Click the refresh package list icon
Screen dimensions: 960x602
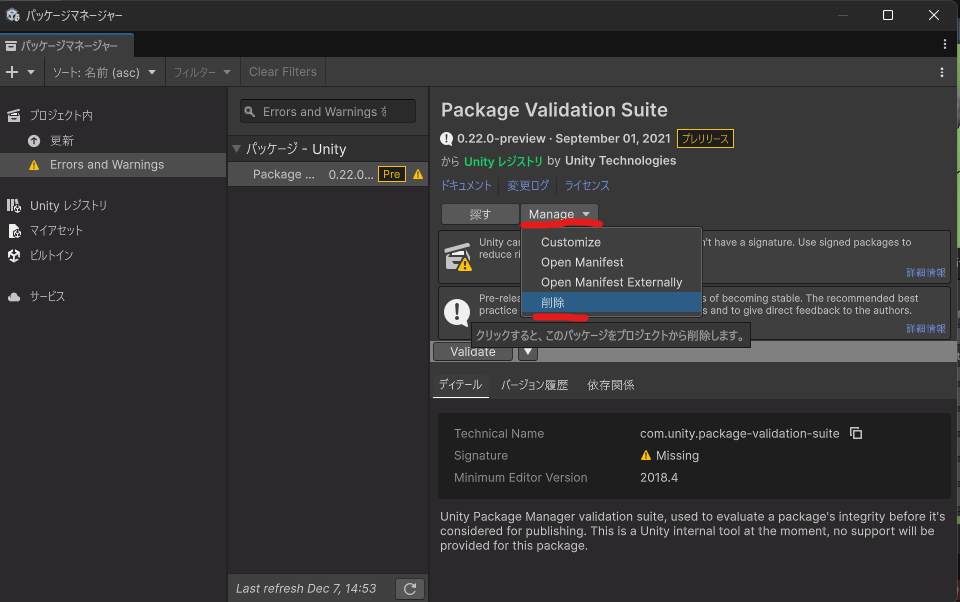pyautogui.click(x=408, y=588)
